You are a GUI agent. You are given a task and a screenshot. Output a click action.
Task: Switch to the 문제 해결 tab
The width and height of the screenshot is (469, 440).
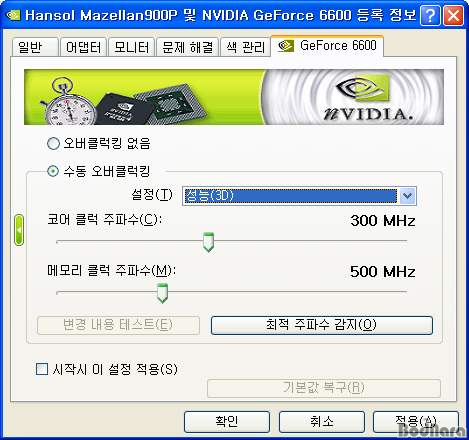pos(187,47)
